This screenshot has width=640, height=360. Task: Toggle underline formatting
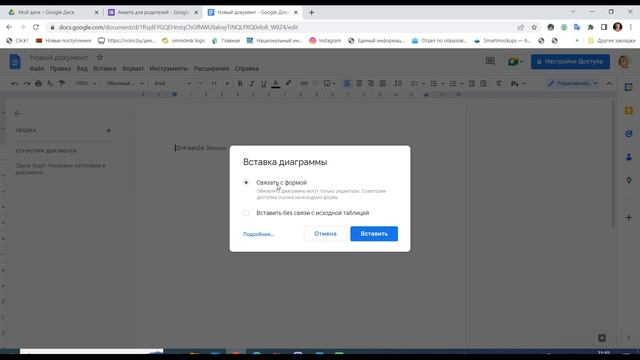click(x=264, y=84)
